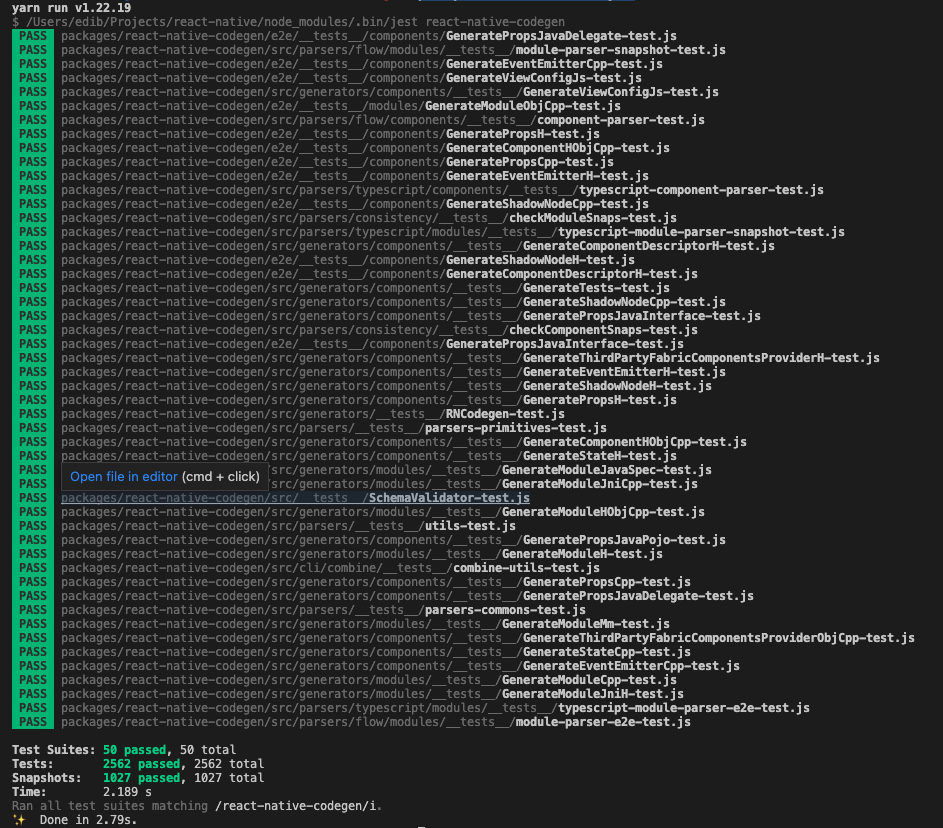Click the '2562 passed' tests count

(x=141, y=764)
